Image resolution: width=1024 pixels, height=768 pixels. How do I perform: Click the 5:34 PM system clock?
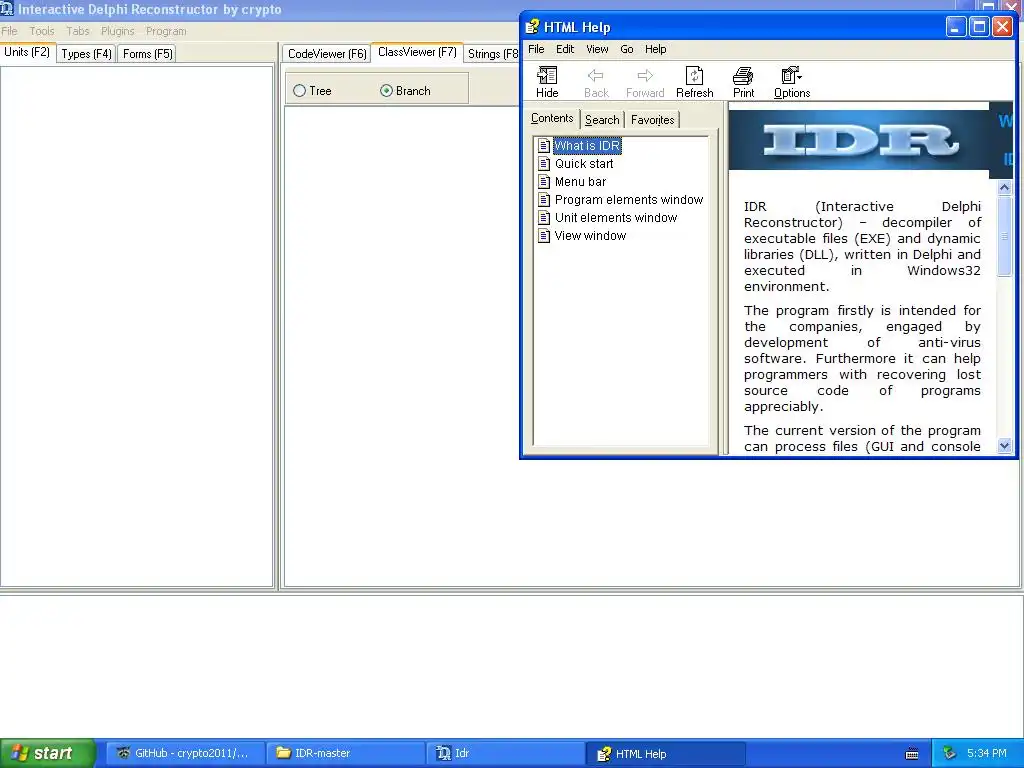pos(986,753)
